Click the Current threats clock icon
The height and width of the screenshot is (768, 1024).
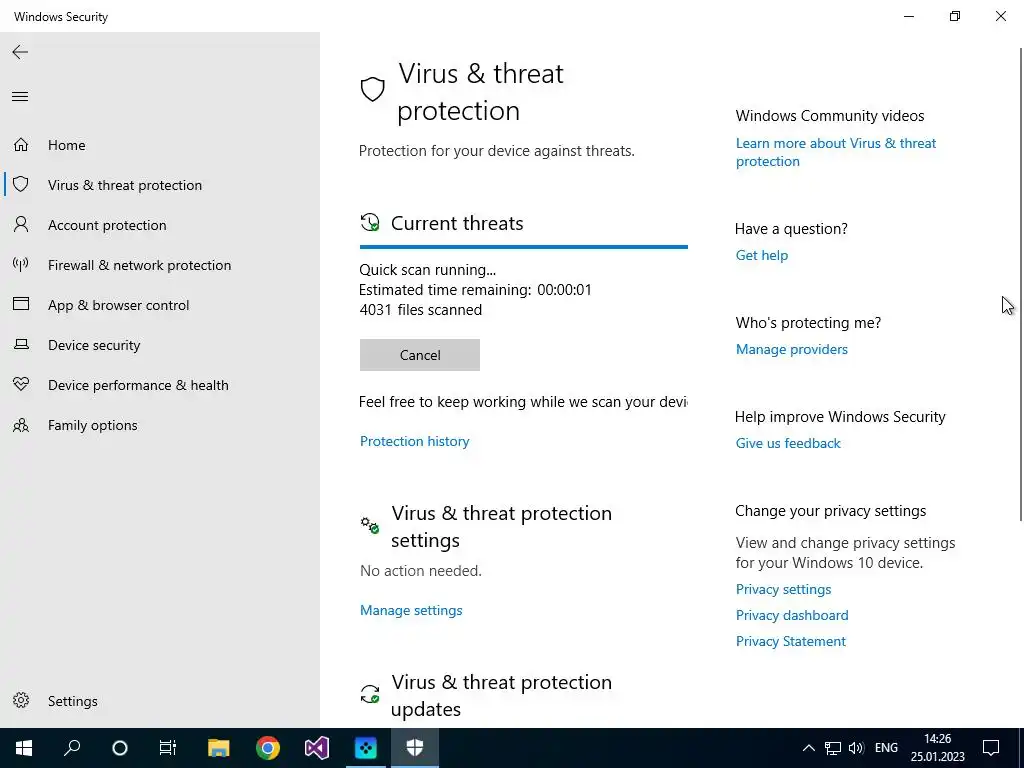pyautogui.click(x=370, y=222)
